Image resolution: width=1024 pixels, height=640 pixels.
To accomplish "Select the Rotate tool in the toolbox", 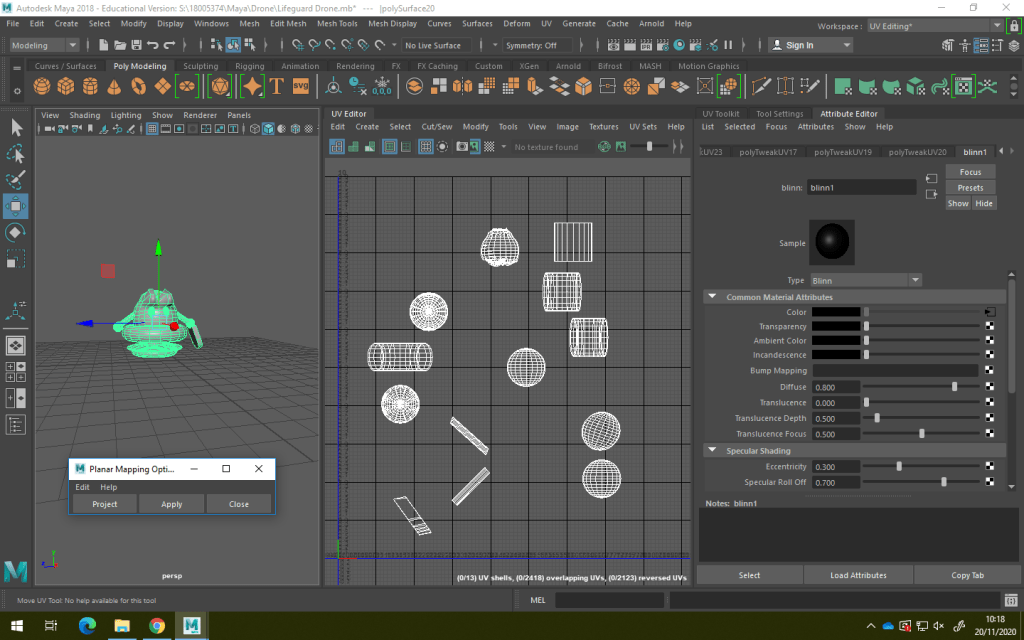I will coord(16,232).
